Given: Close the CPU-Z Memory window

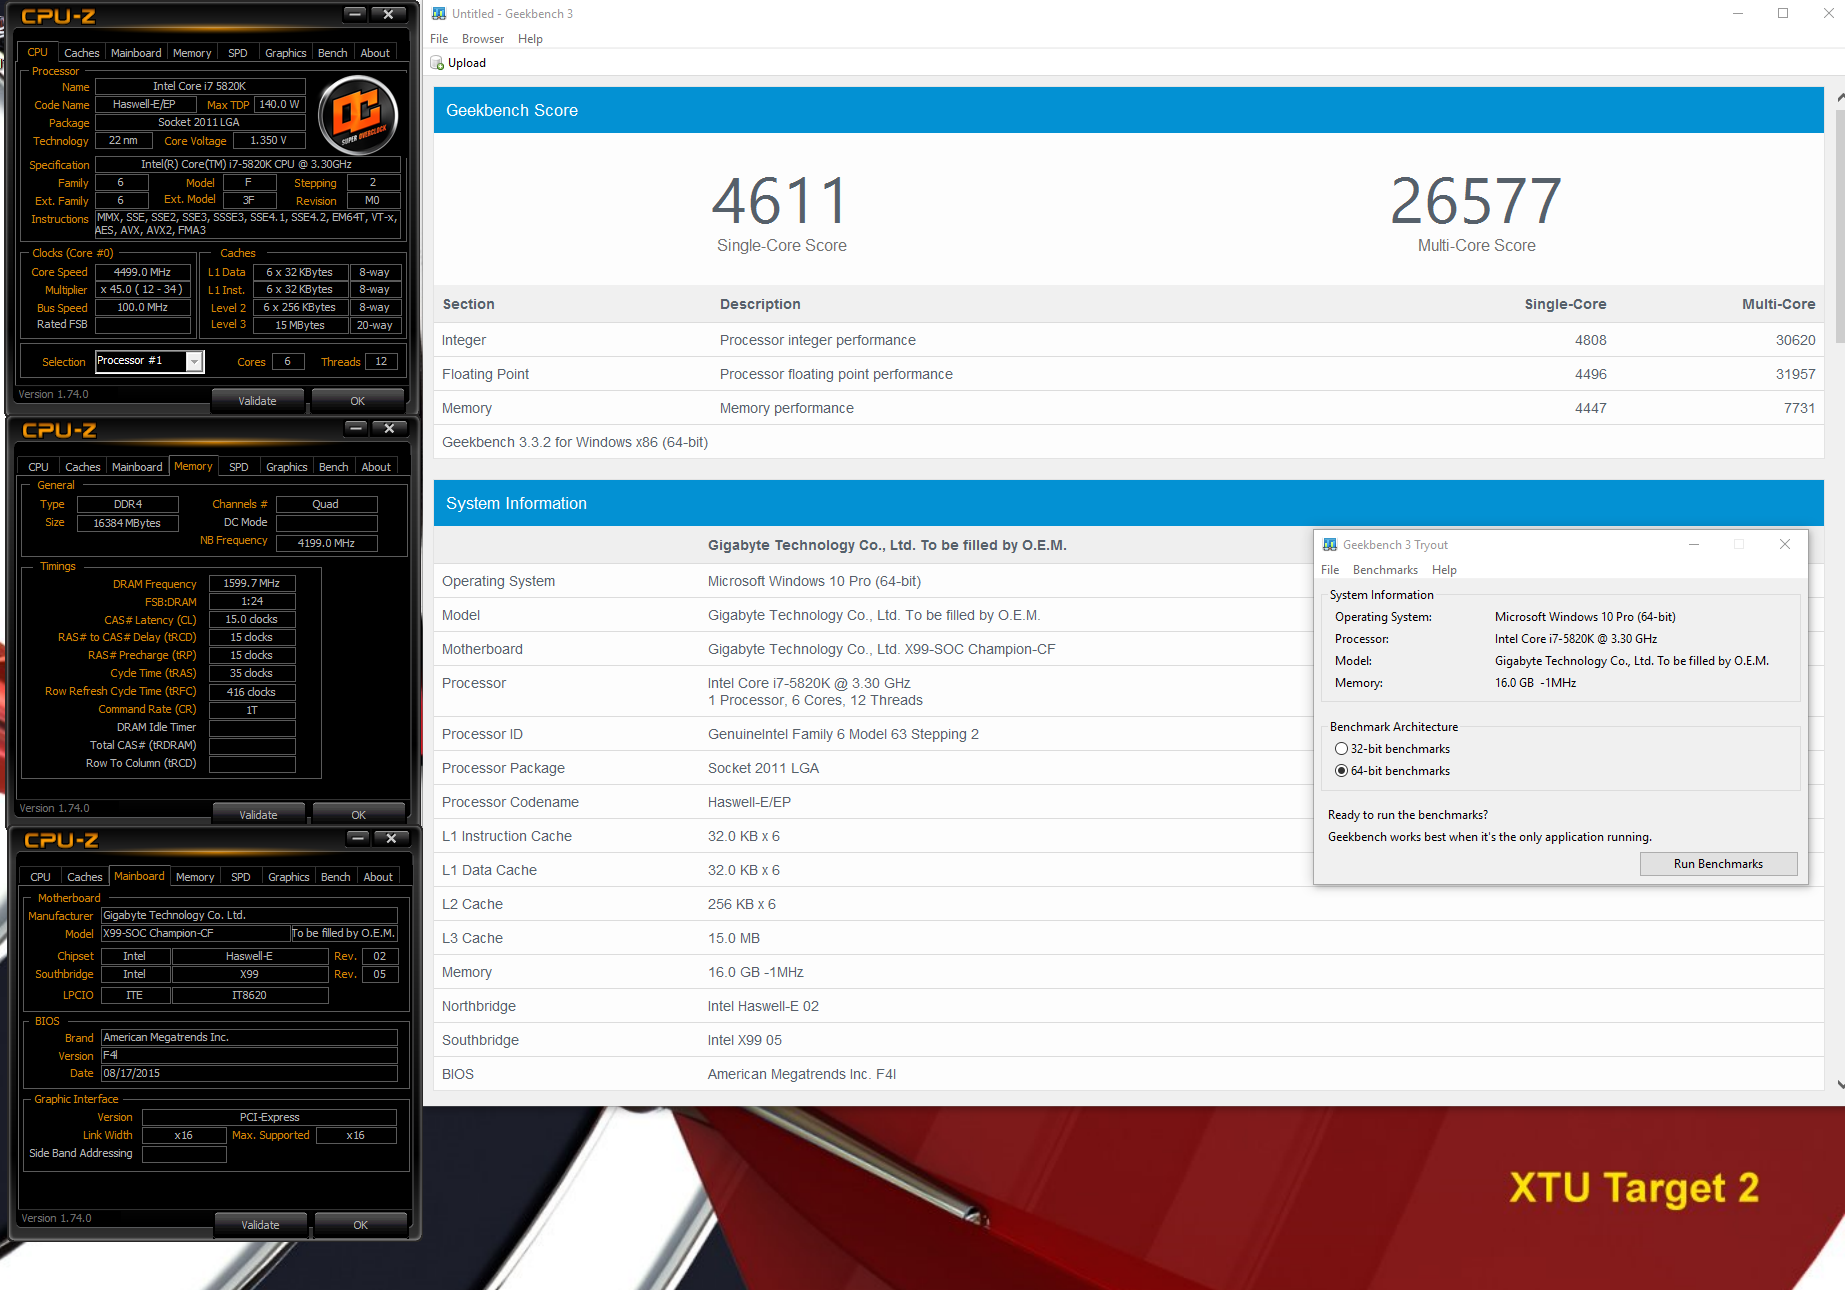Looking at the screenshot, I should (389, 428).
